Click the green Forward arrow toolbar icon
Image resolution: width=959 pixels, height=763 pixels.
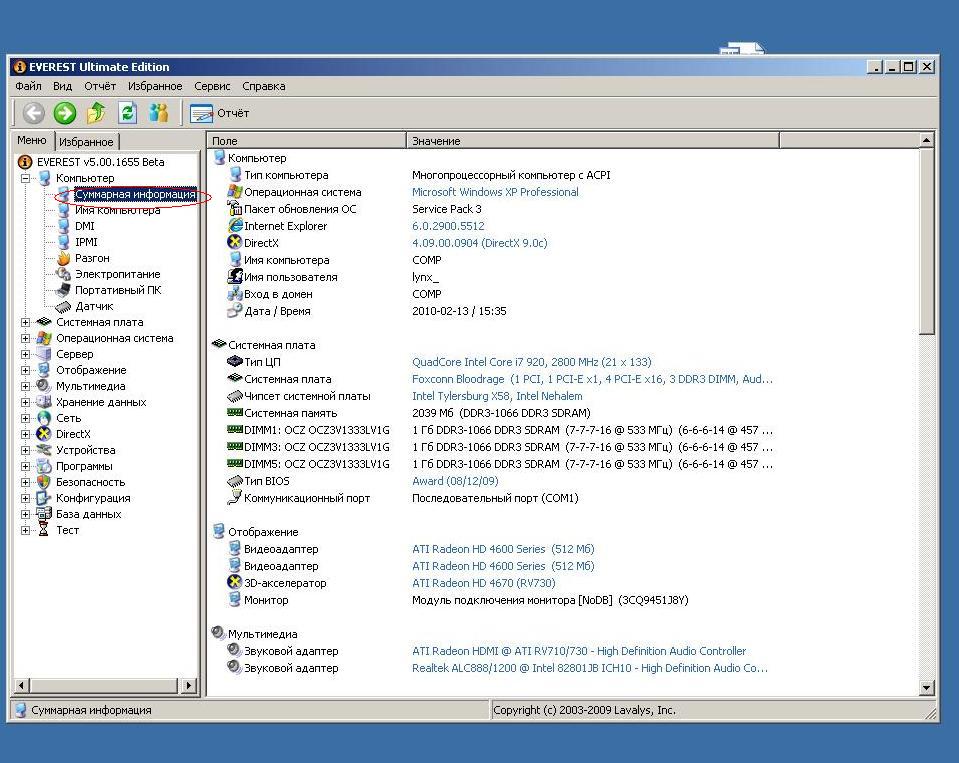tap(65, 113)
